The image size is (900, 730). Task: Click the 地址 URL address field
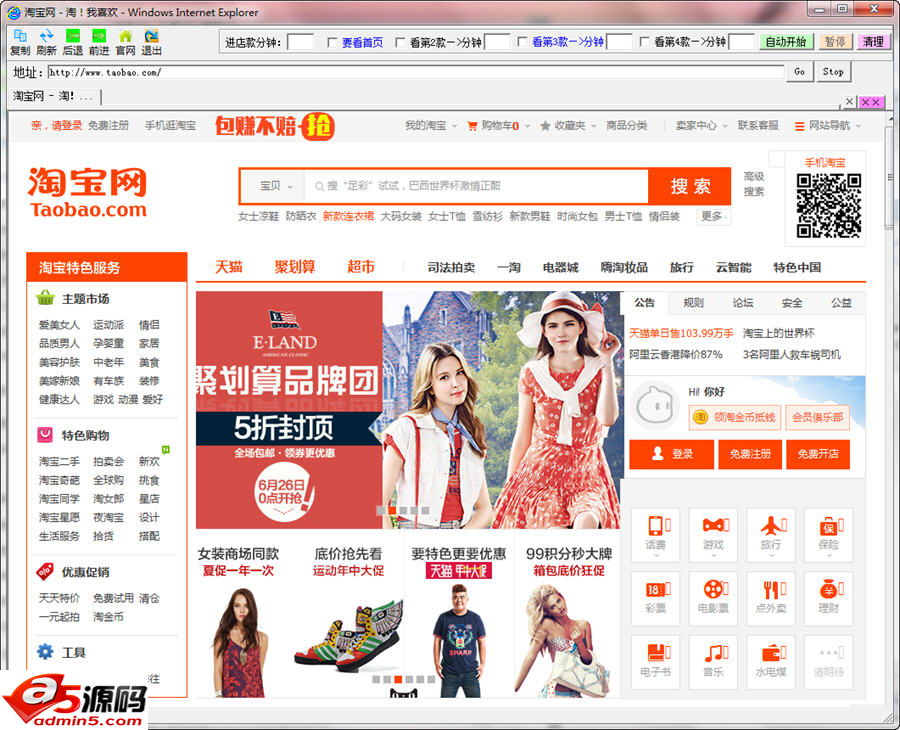(x=416, y=72)
